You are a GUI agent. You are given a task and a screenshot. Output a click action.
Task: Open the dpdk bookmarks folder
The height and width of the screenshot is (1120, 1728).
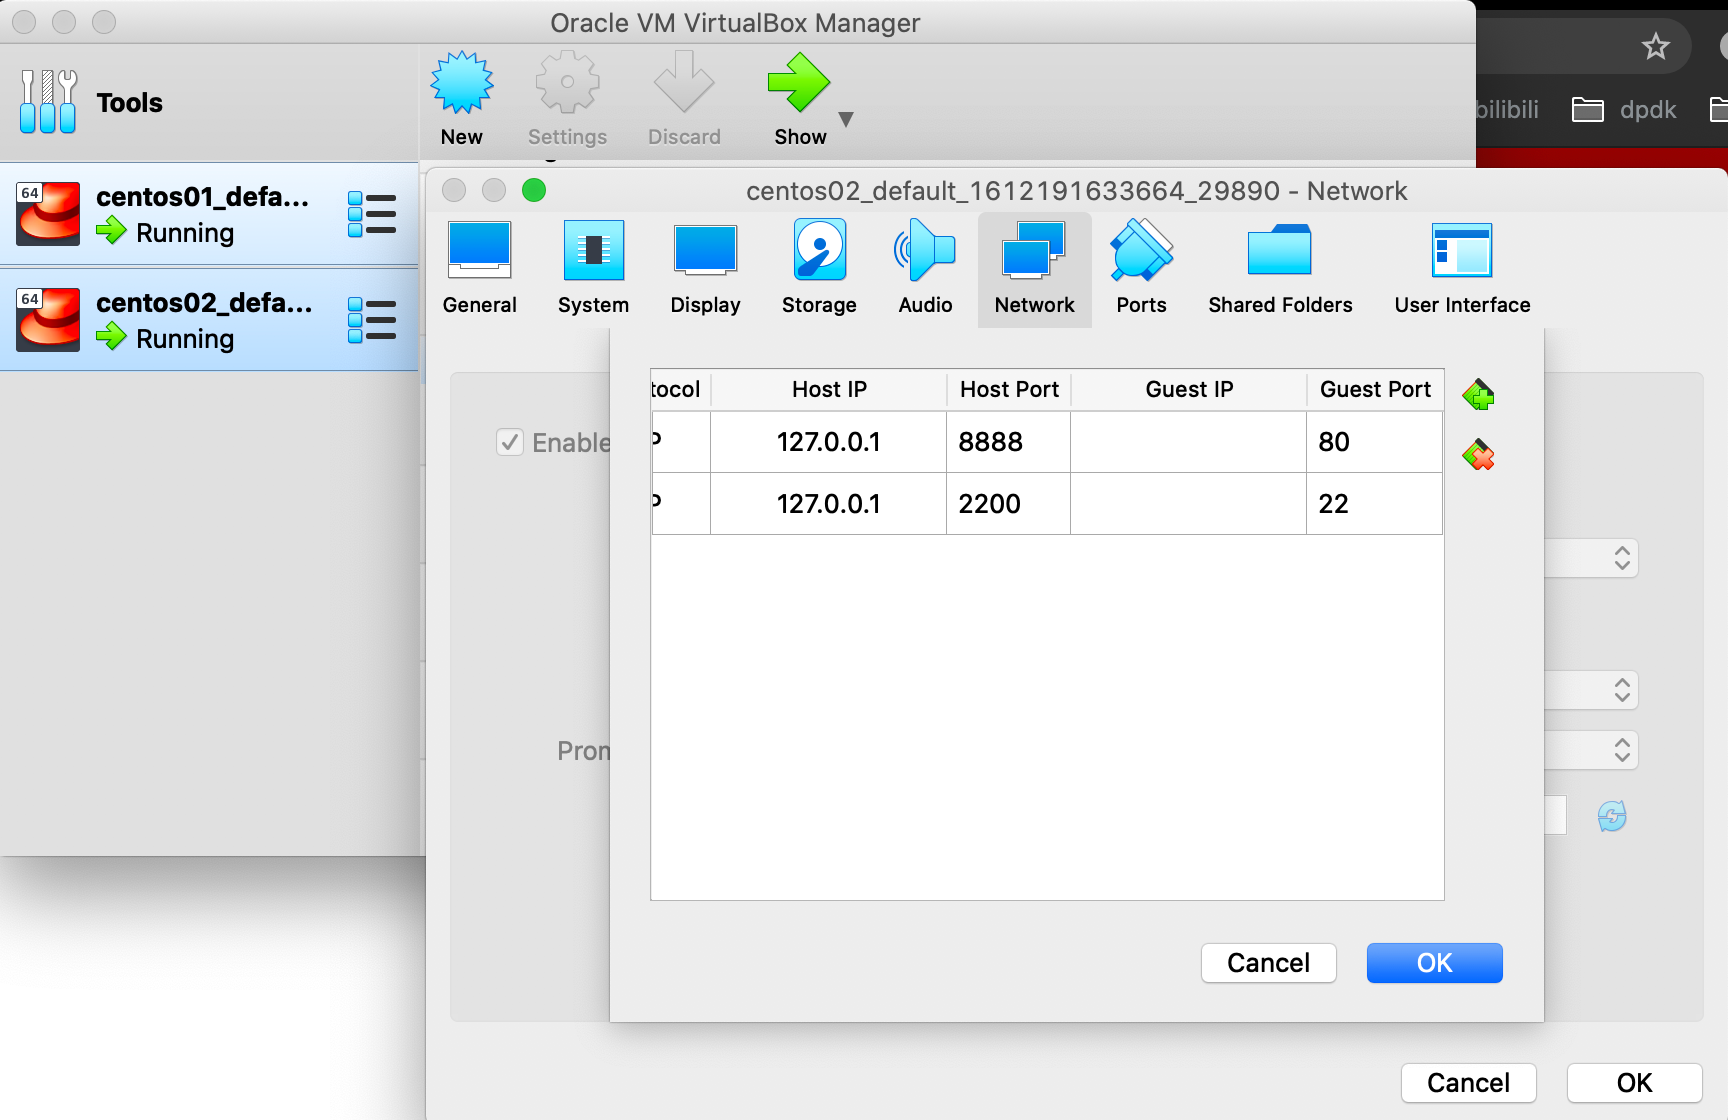point(1625,109)
